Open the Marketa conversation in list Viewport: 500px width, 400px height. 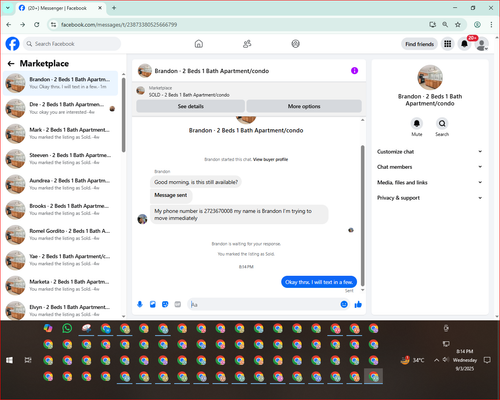click(x=61, y=285)
